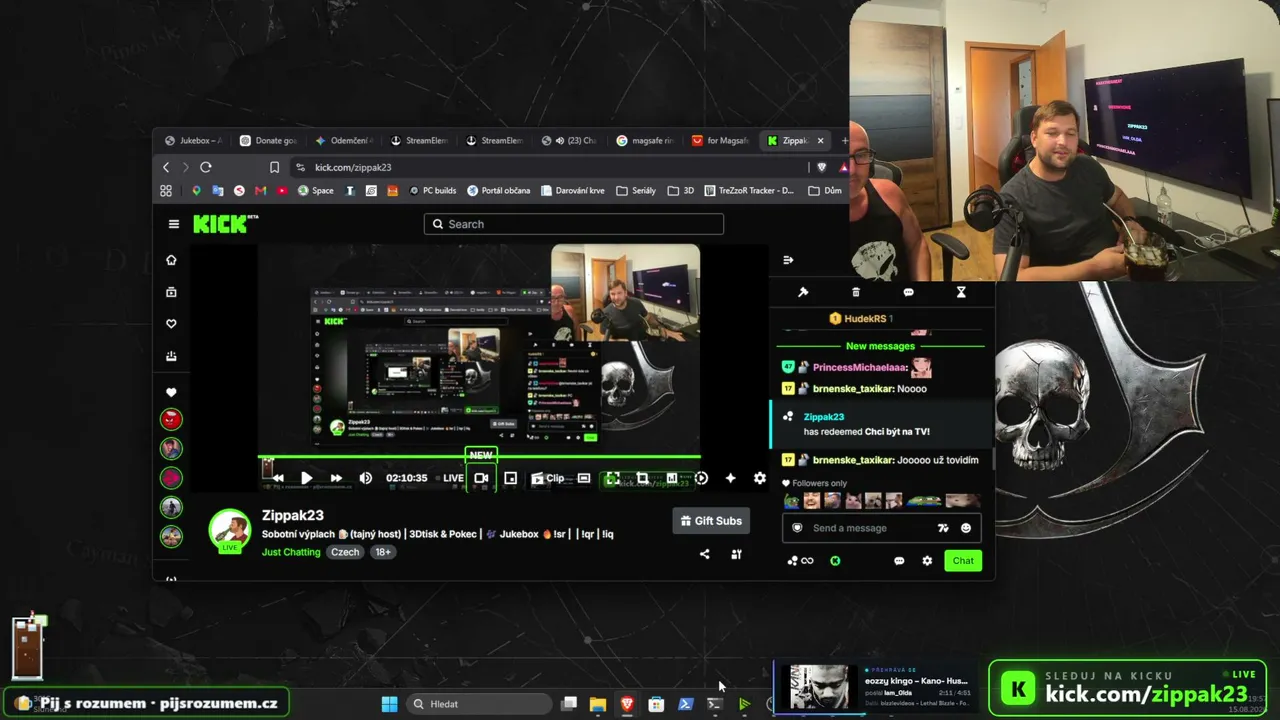
Task: Share the Zippak23 stream
Action: tap(704, 554)
